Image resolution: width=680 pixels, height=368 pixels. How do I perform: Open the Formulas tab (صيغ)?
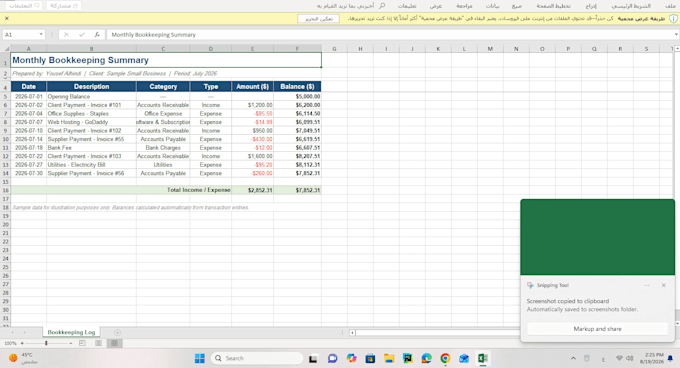pos(517,6)
